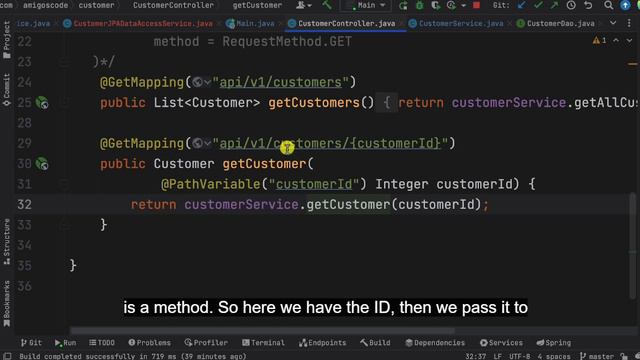This screenshot has height=360, width=640.
Task: Change UTF-8 file encoding
Action: 520,356
